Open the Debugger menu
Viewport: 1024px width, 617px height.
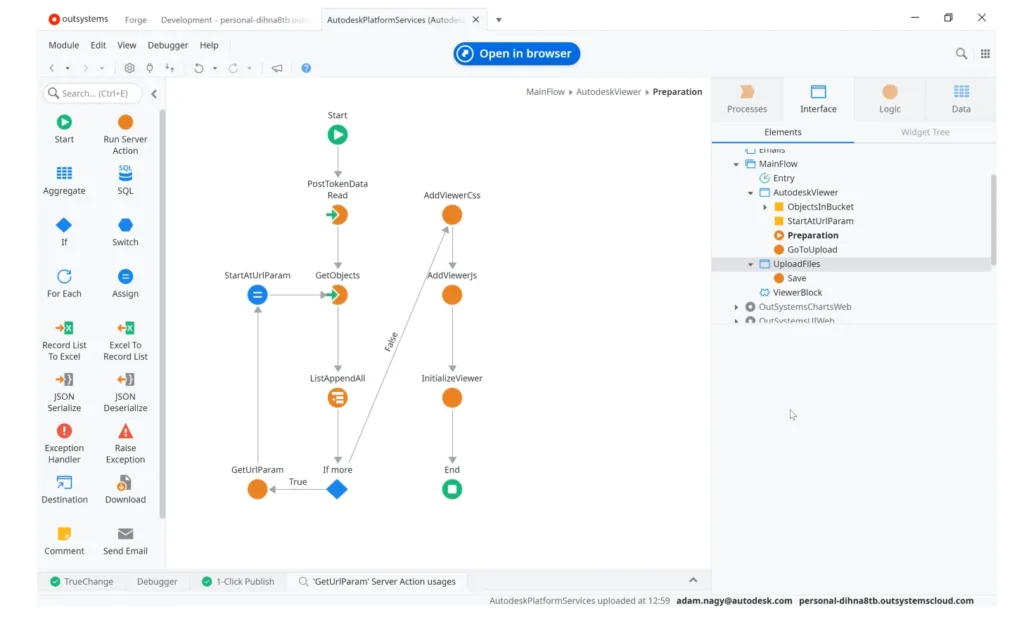pos(167,44)
